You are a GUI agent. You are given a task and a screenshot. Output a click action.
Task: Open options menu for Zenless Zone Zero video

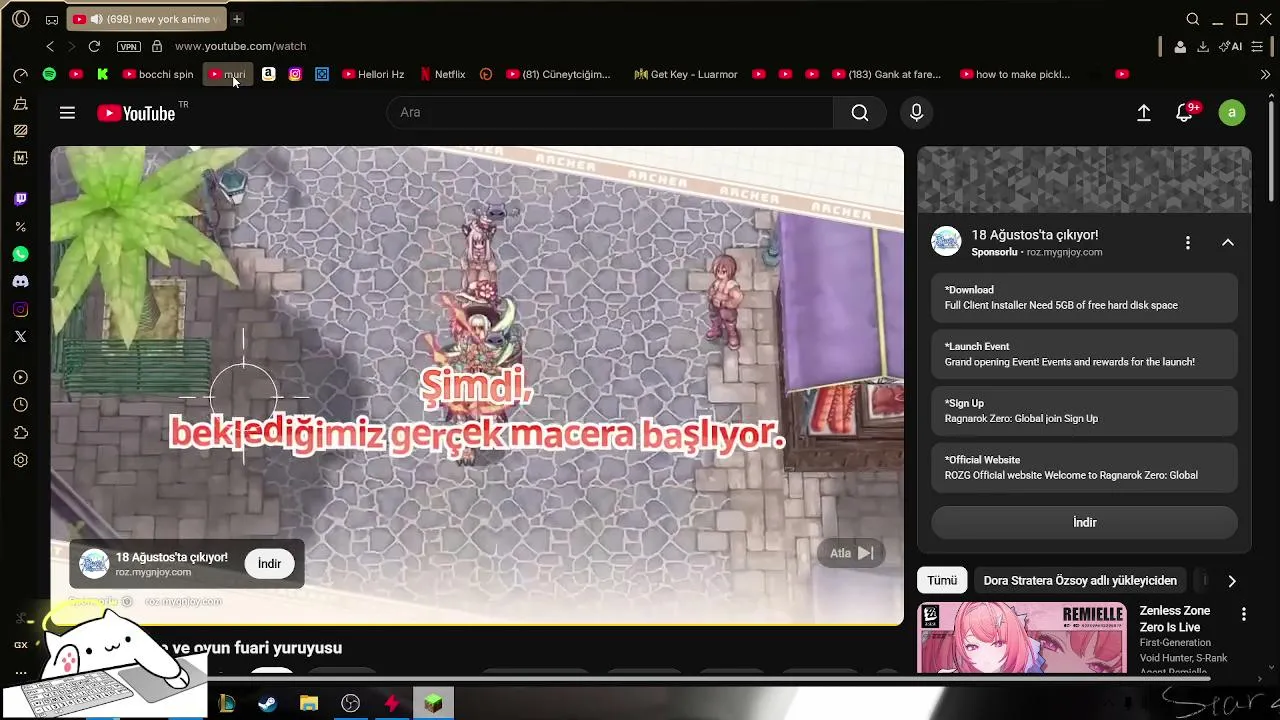click(1243, 614)
